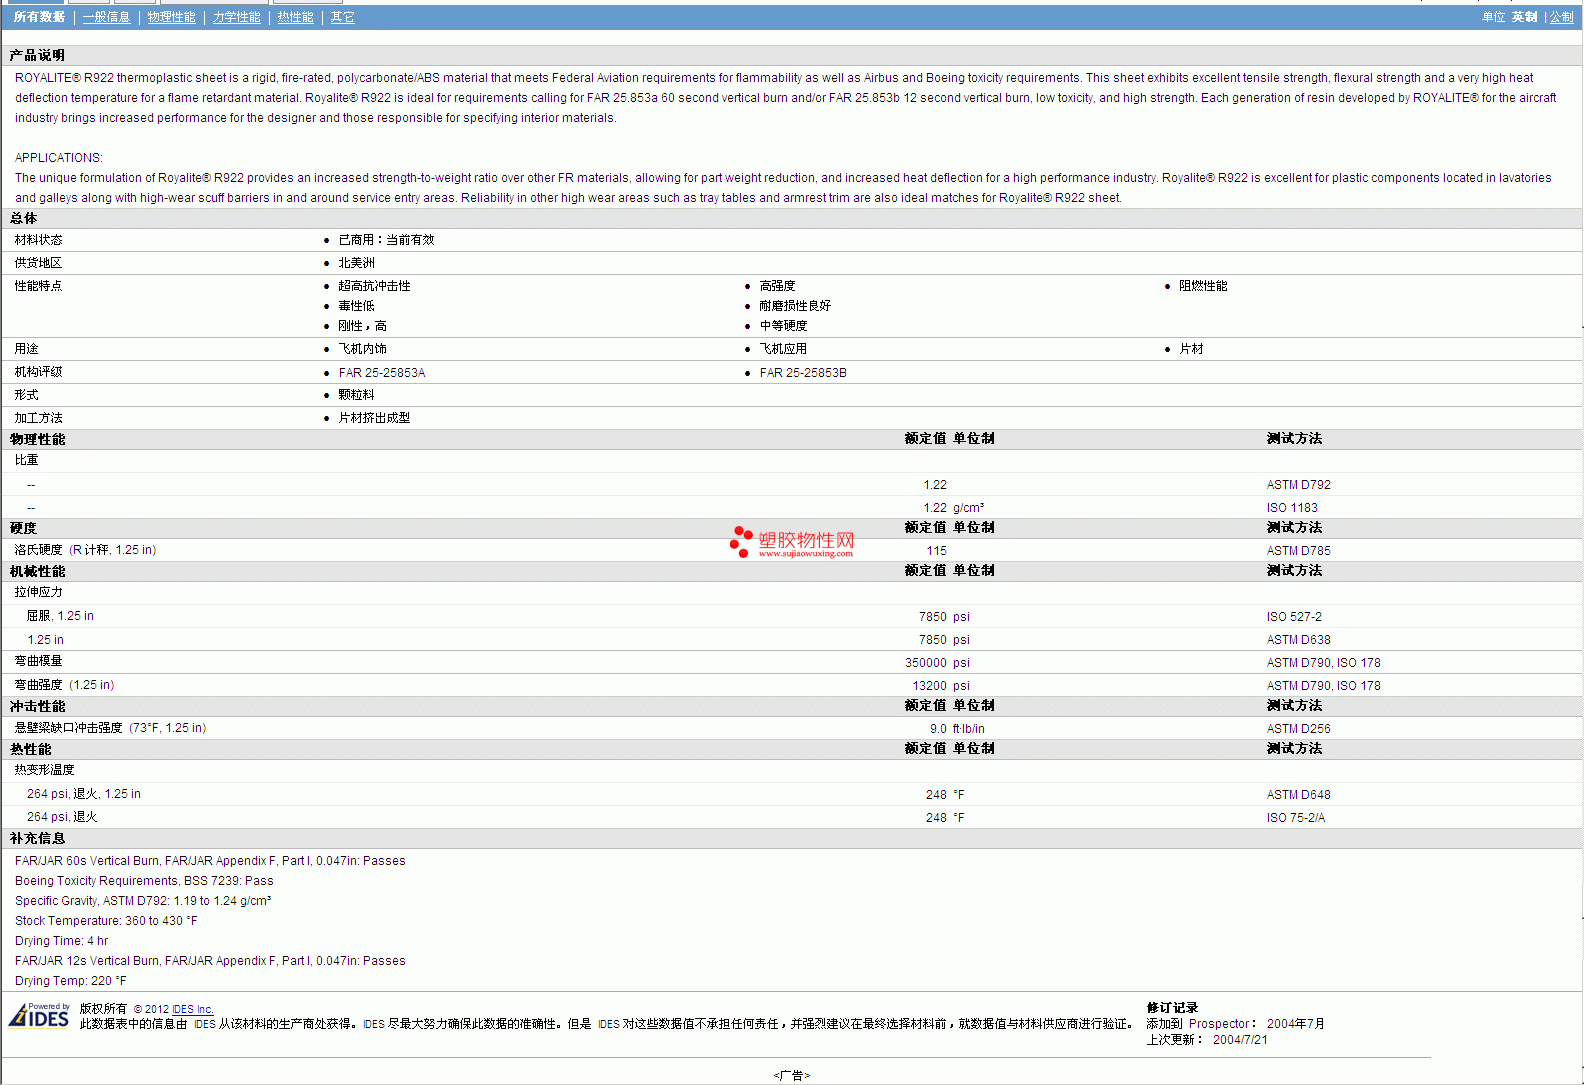Image resolution: width=1584 pixels, height=1085 pixels.
Task: Go to the 力学性能 tab
Action: (236, 17)
